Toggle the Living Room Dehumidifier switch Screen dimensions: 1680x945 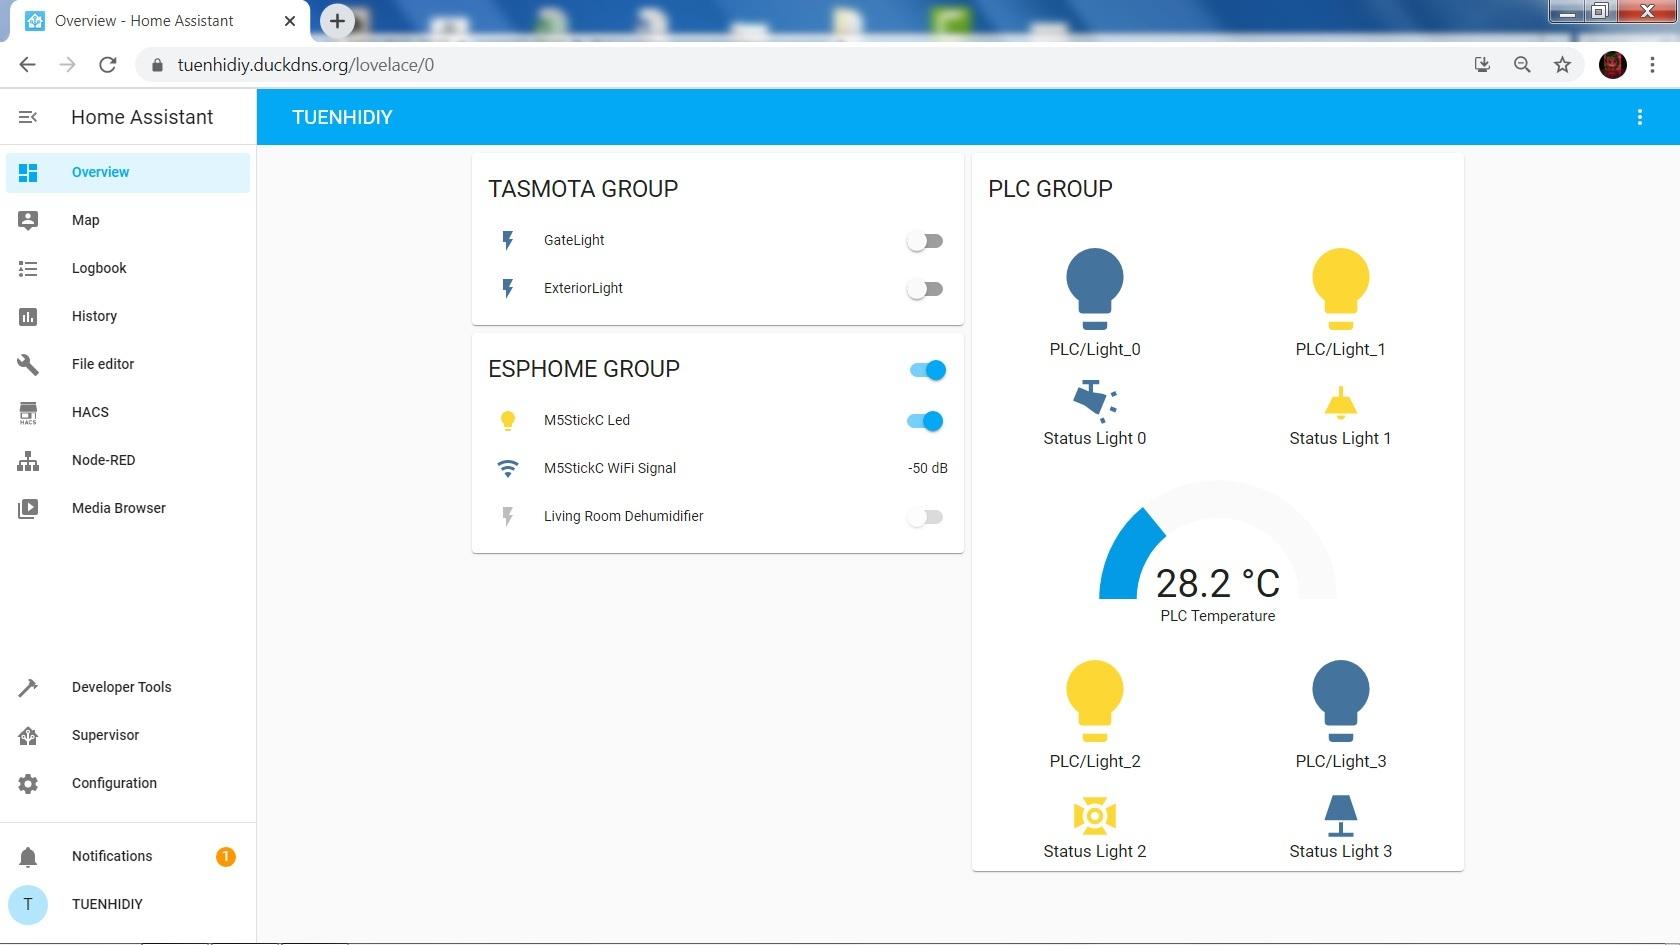pyautogui.click(x=925, y=517)
